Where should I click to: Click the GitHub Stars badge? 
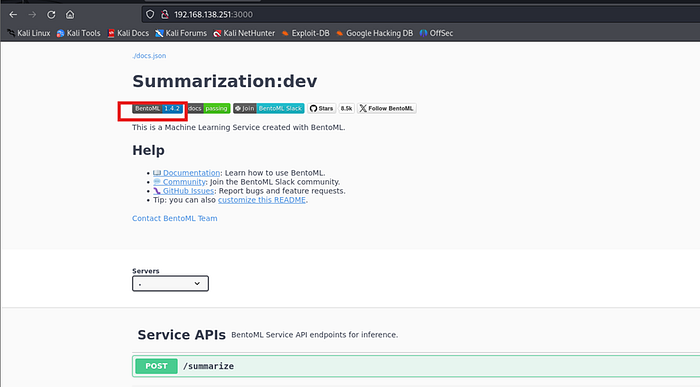click(x=321, y=108)
